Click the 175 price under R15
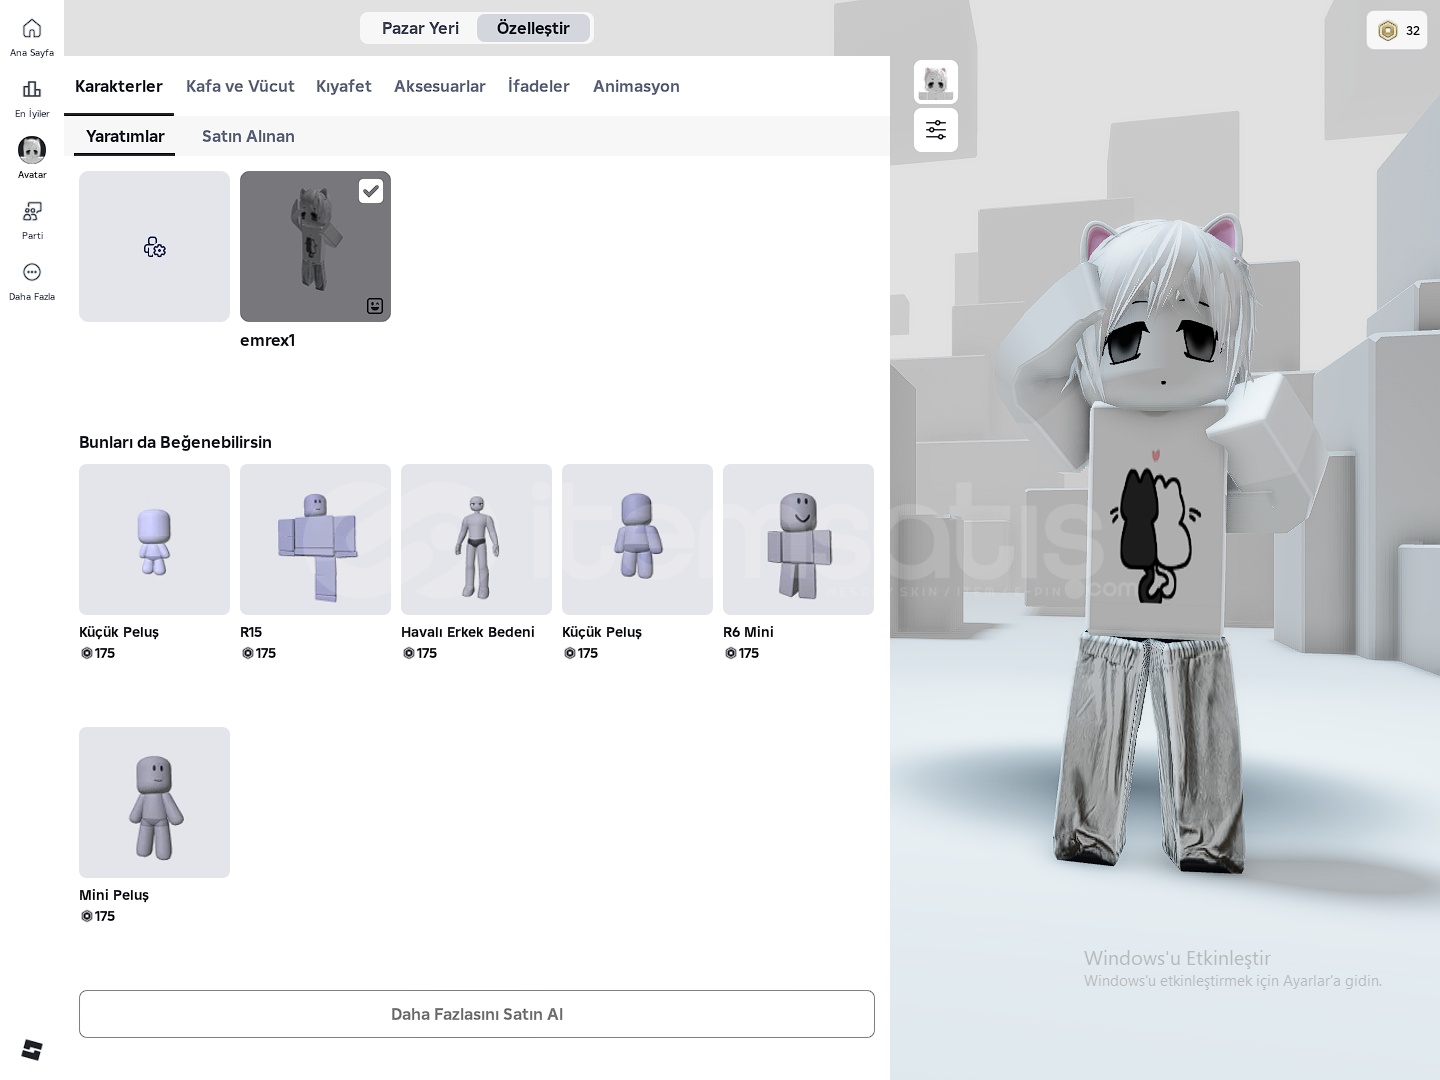 click(x=258, y=653)
